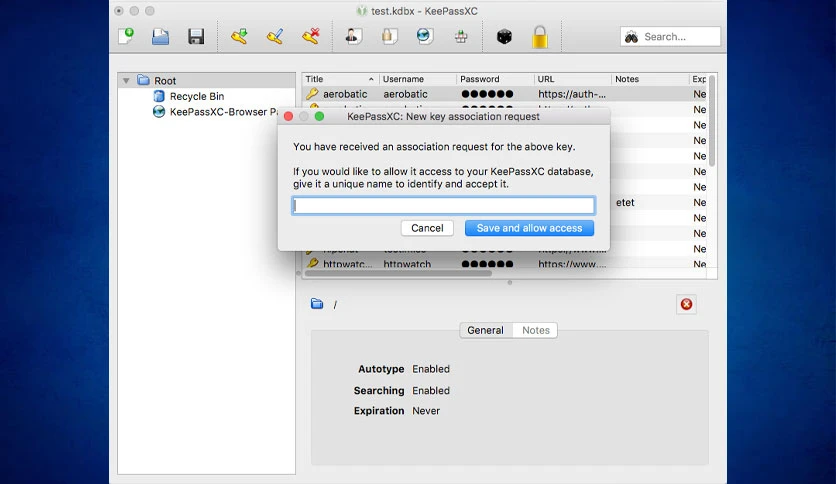This screenshot has width=836, height=484.
Task: Click the https://auth-... URL cell
Action: 572,94
